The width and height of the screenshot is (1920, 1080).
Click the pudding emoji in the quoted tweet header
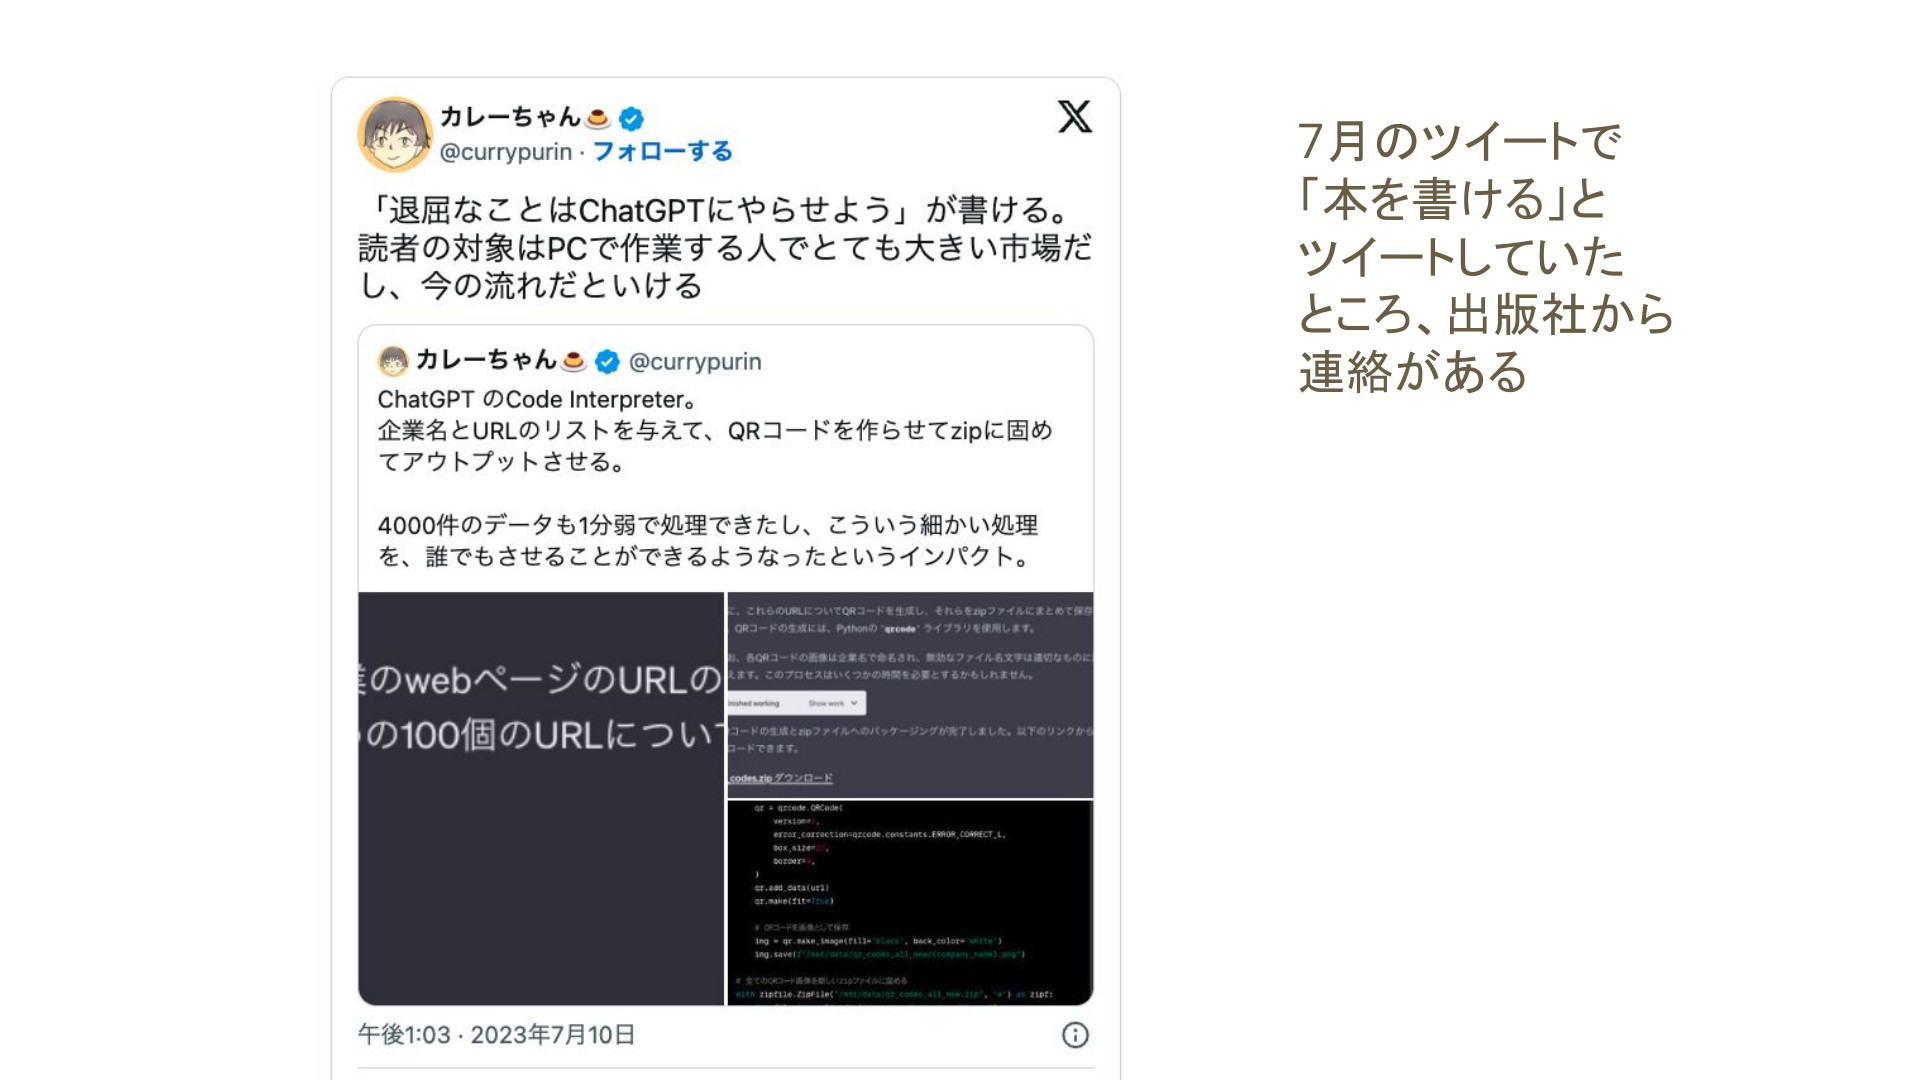pos(573,361)
